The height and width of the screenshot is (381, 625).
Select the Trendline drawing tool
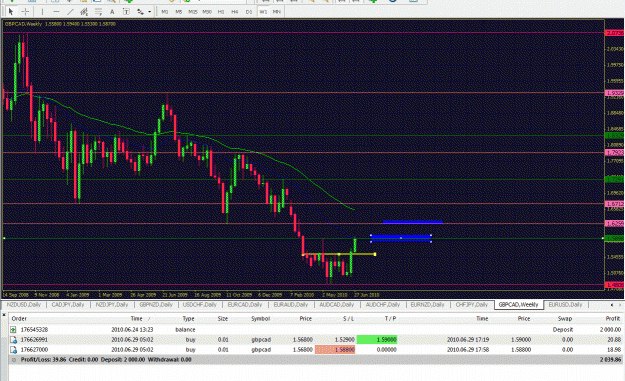pos(70,12)
